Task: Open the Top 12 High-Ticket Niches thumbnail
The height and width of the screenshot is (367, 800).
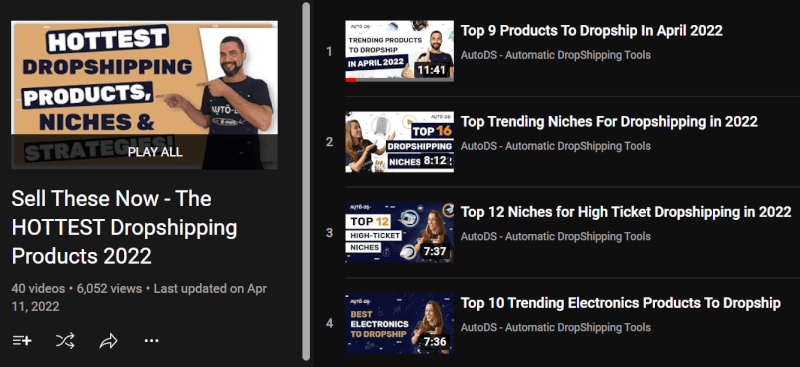Action: click(x=399, y=232)
